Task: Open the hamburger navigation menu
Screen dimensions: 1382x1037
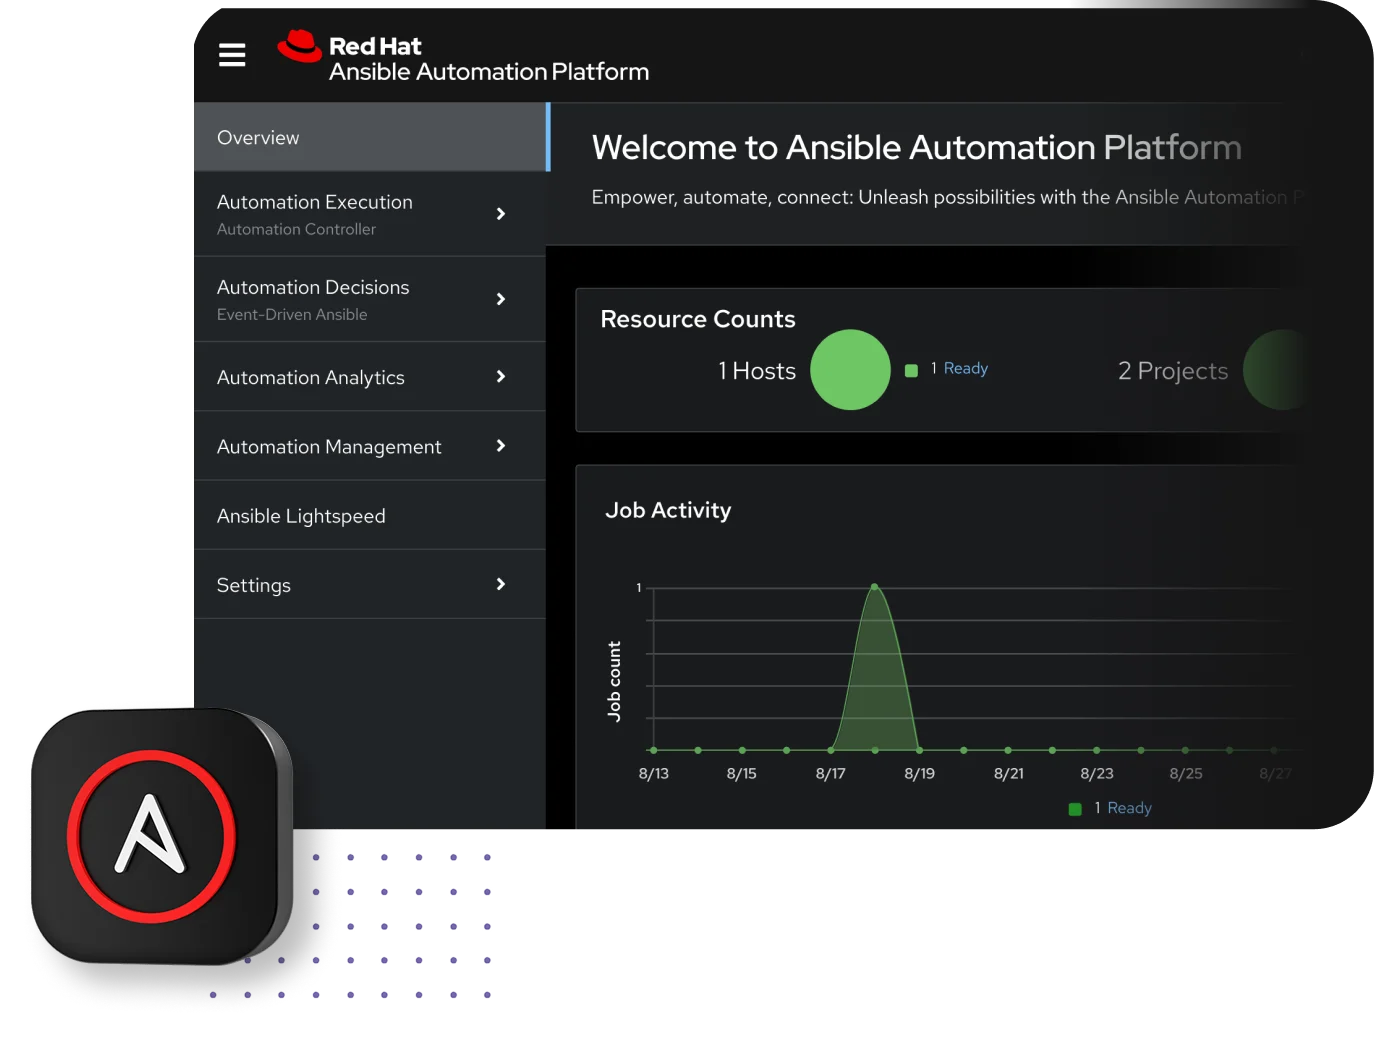Action: coord(231,55)
